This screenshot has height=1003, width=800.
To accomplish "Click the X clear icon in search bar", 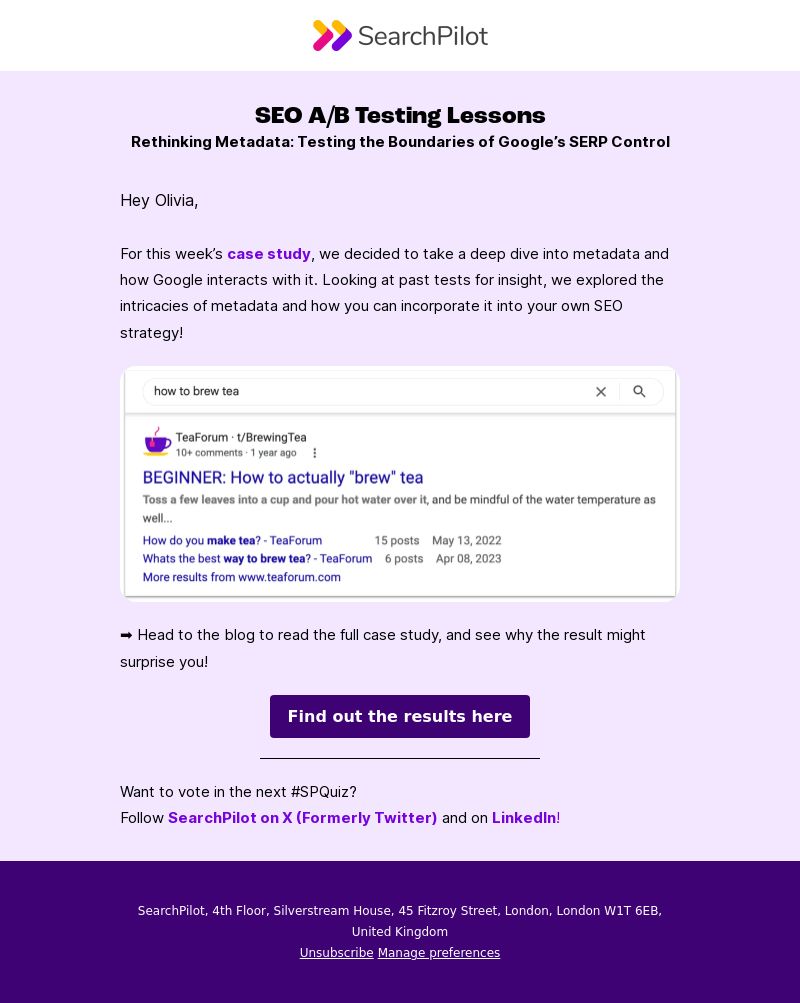I will (x=600, y=391).
